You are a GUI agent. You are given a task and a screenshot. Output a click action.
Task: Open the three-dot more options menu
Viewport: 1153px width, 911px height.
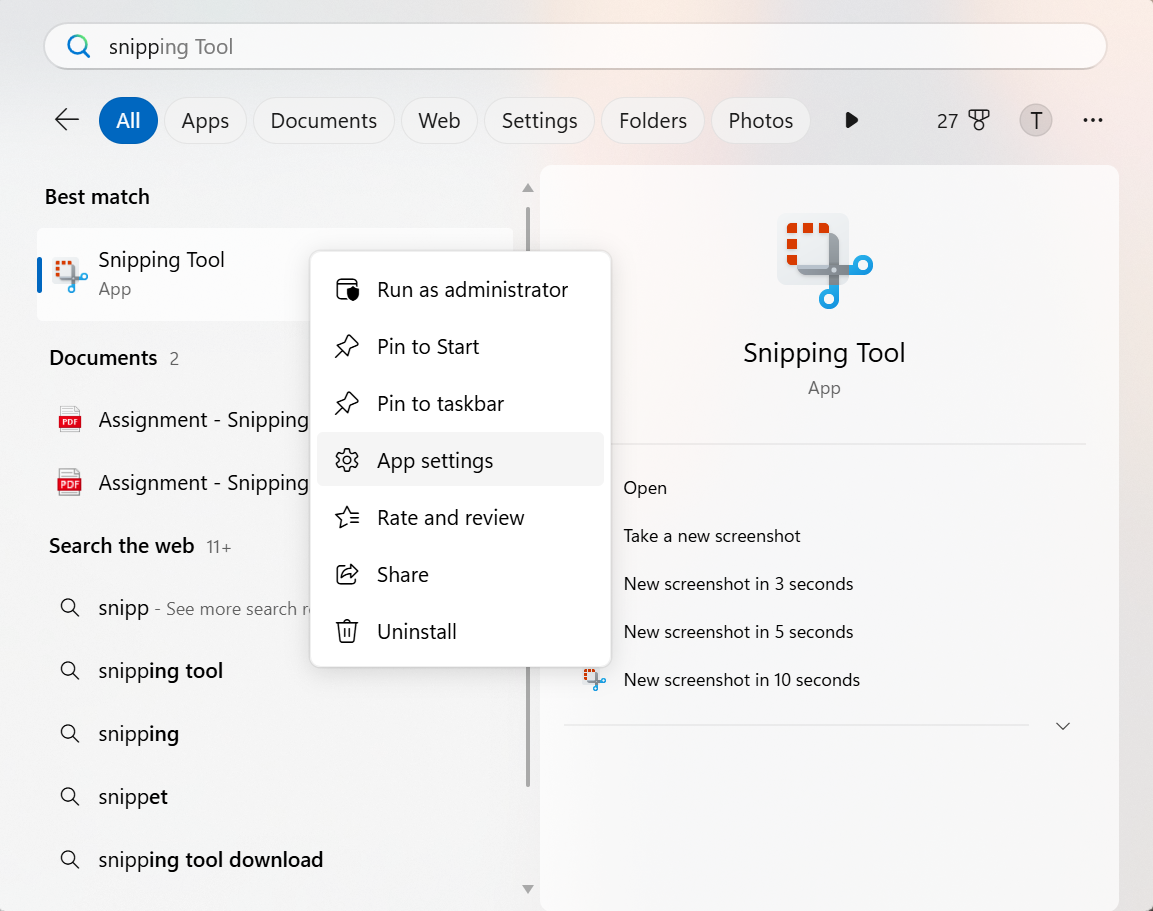click(1093, 120)
